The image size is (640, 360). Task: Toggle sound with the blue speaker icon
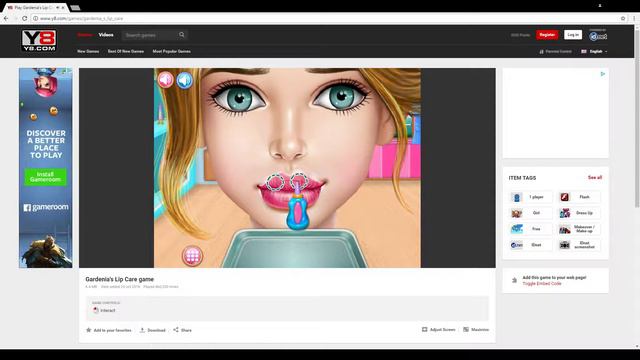(184, 80)
